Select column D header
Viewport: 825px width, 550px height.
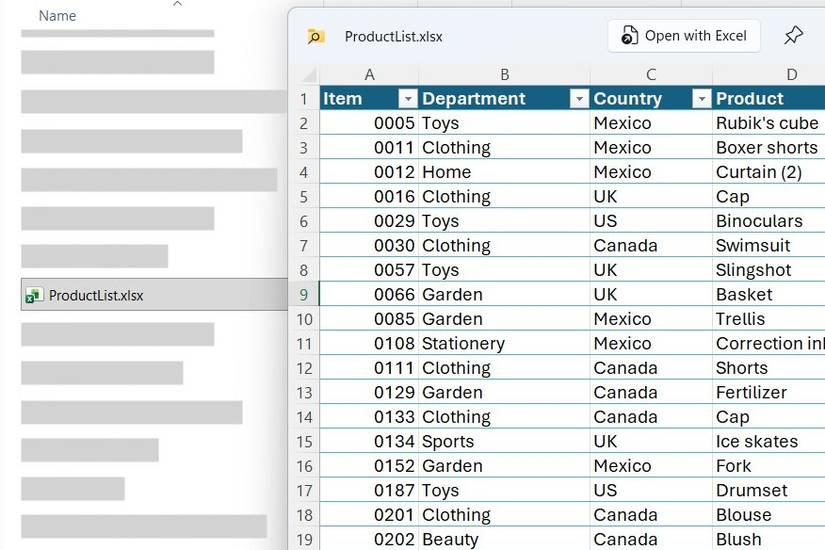pos(769,75)
